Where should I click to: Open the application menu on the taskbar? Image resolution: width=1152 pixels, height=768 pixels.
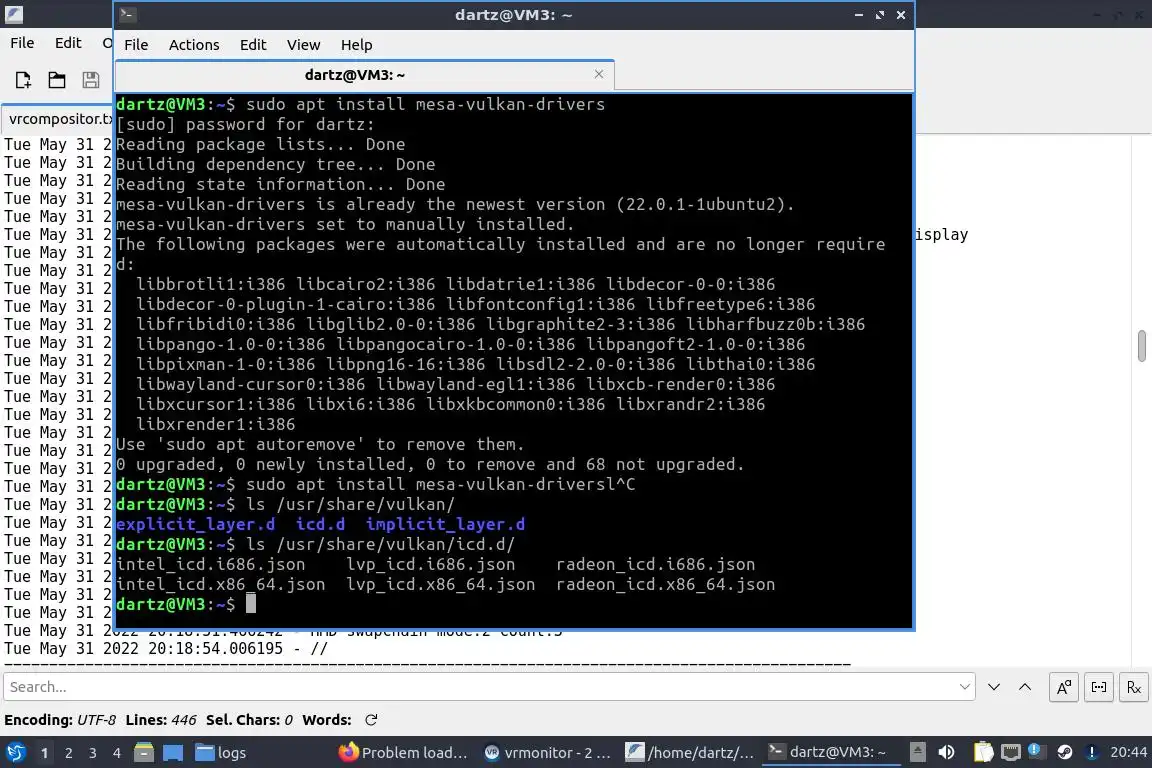click(15, 752)
